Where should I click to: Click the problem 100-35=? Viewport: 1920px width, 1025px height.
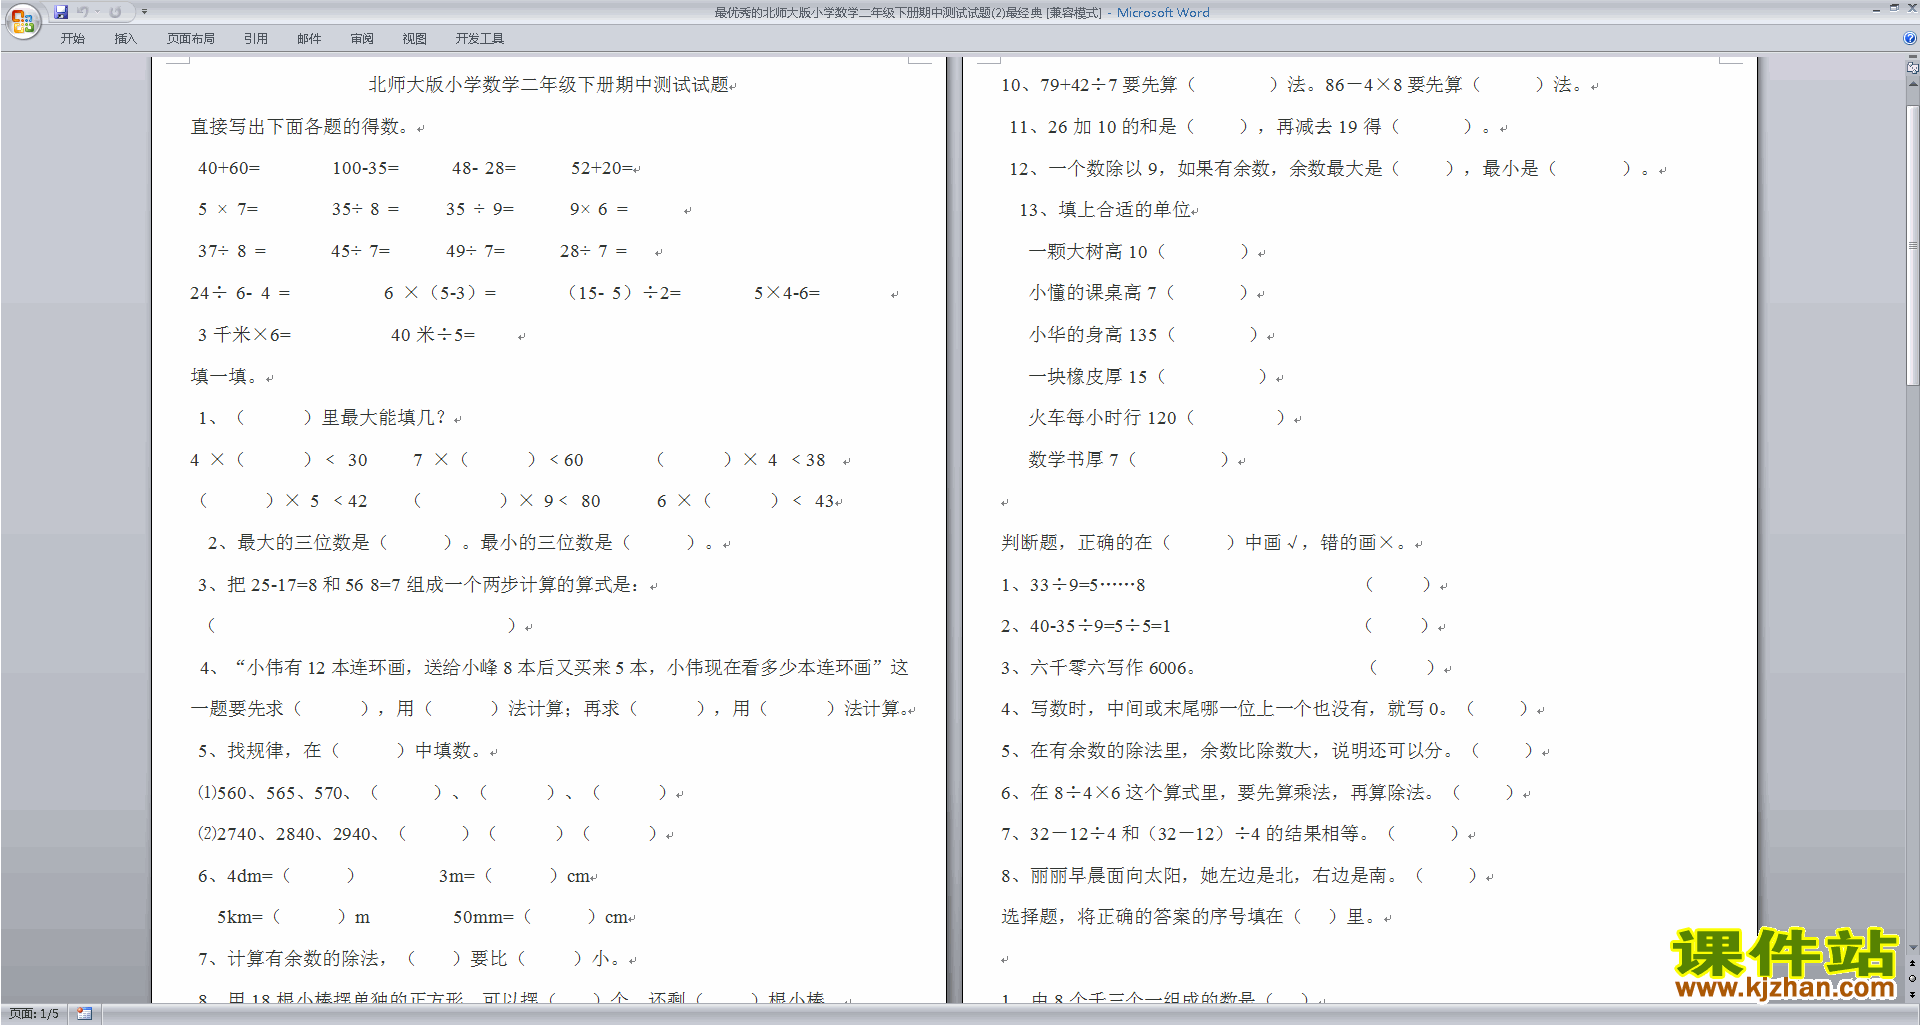(x=365, y=168)
